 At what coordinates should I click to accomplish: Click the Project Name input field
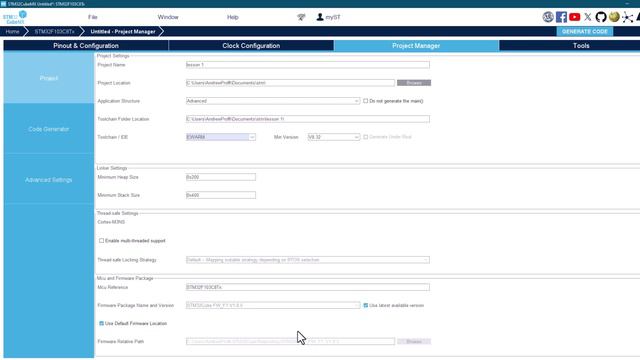(308, 65)
